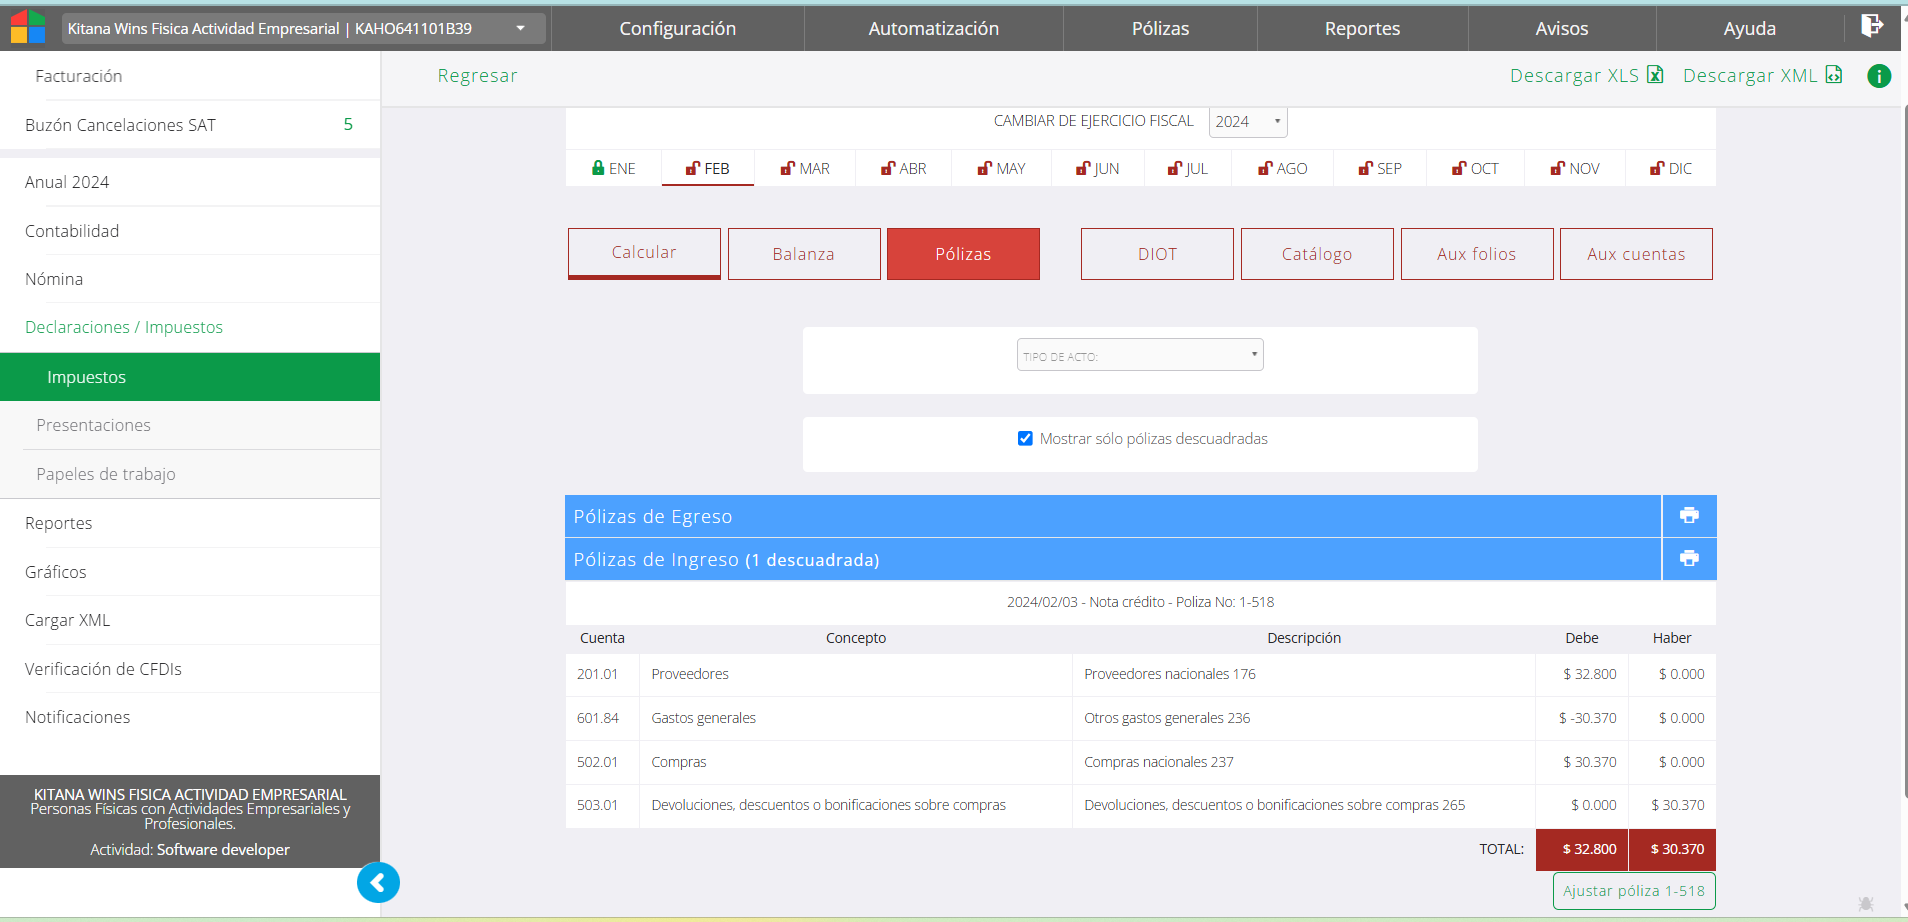Click the Calcular button
Image resolution: width=1908 pixels, height=922 pixels.
click(x=644, y=253)
